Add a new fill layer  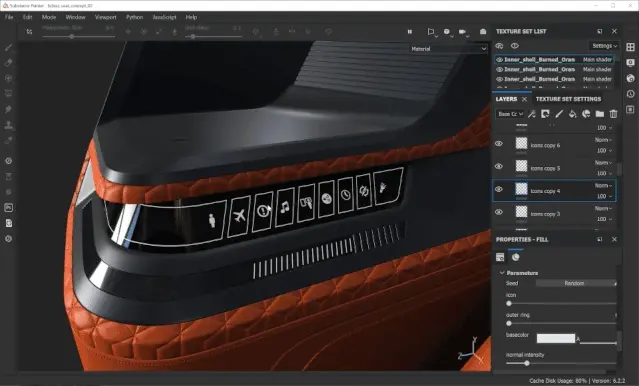click(x=573, y=114)
